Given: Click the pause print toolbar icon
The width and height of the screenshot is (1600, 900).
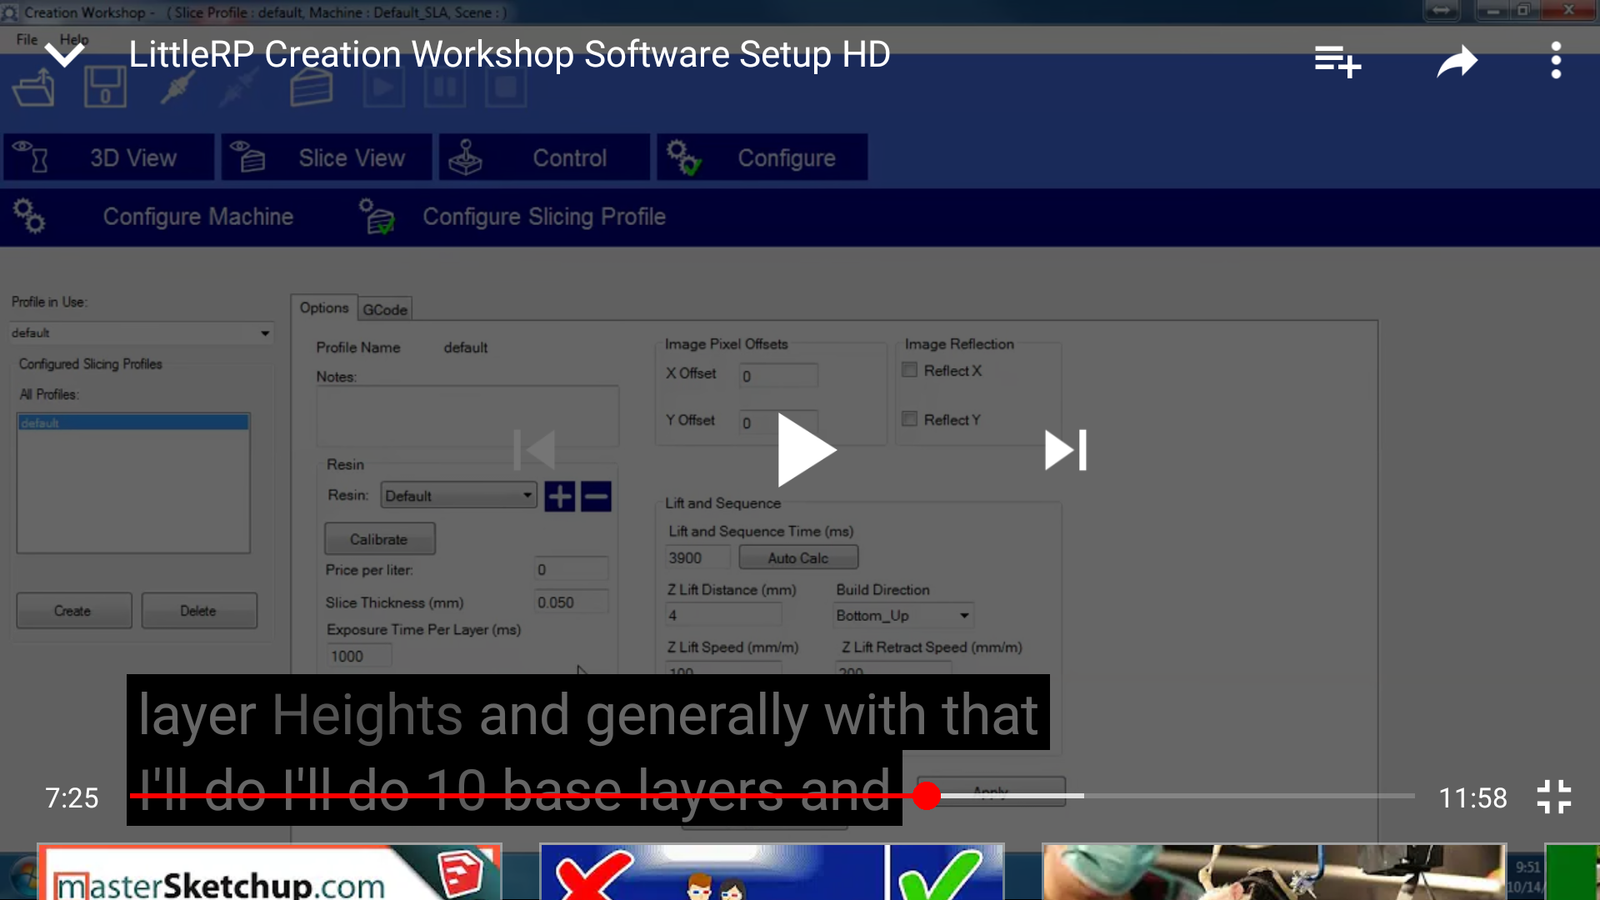Looking at the screenshot, I should point(445,88).
